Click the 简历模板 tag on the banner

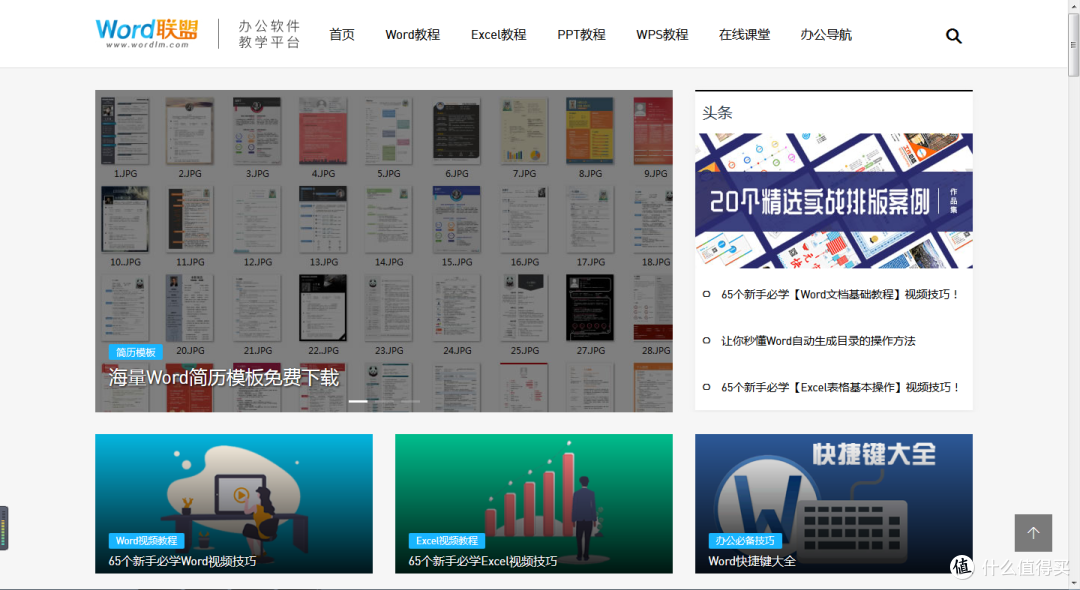(x=136, y=352)
